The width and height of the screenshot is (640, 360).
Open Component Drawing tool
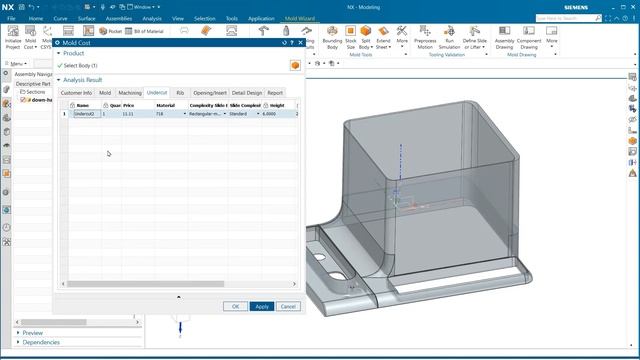[529, 31]
